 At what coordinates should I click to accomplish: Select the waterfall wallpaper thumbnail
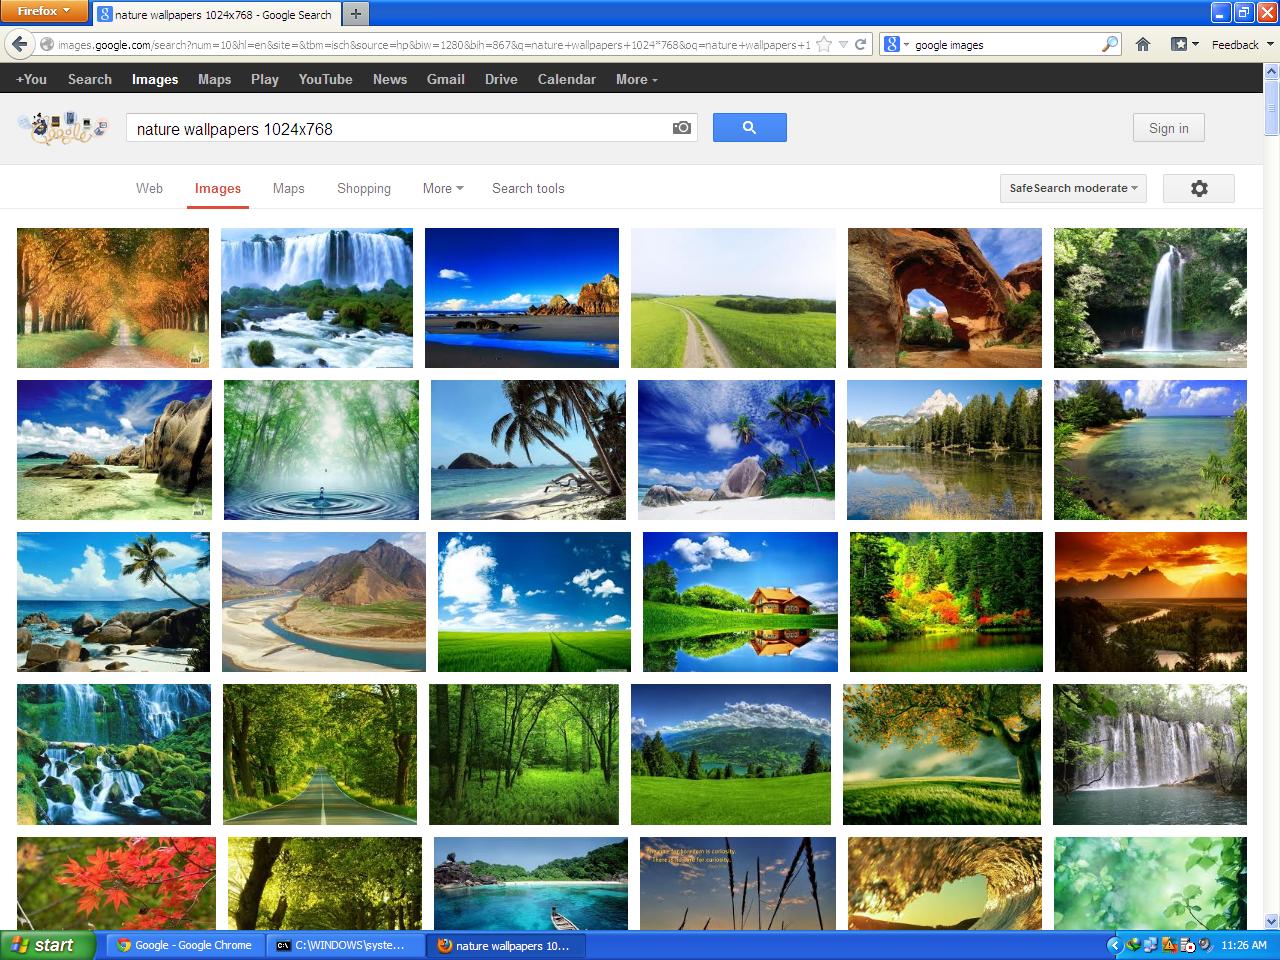pyautogui.click(x=317, y=297)
